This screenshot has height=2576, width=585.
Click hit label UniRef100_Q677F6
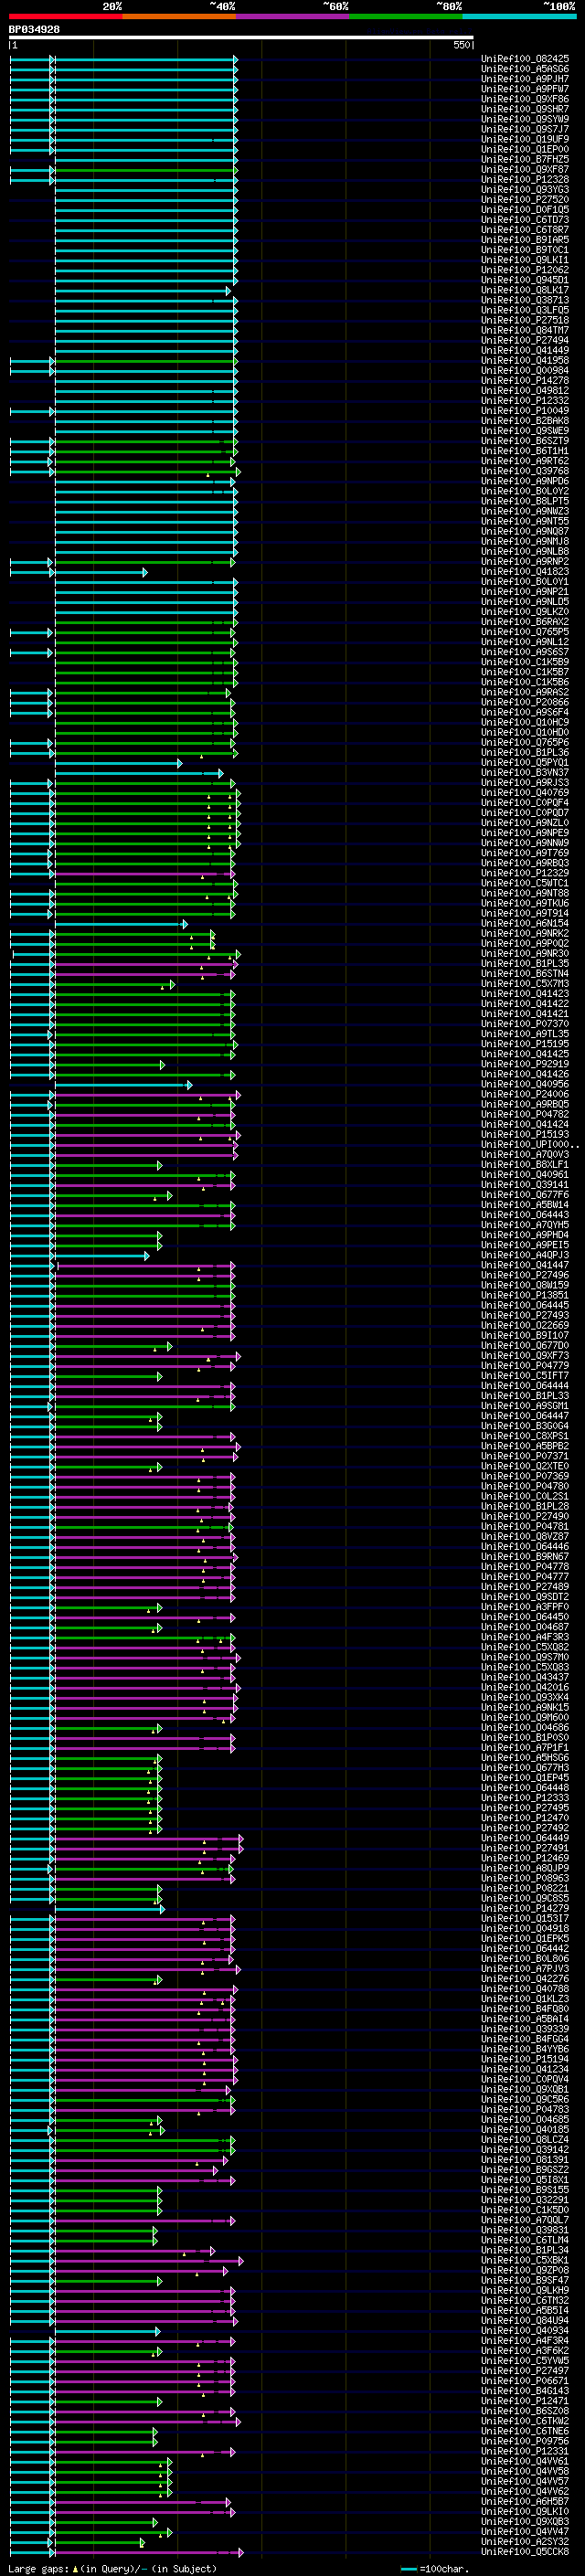[x=525, y=1195]
